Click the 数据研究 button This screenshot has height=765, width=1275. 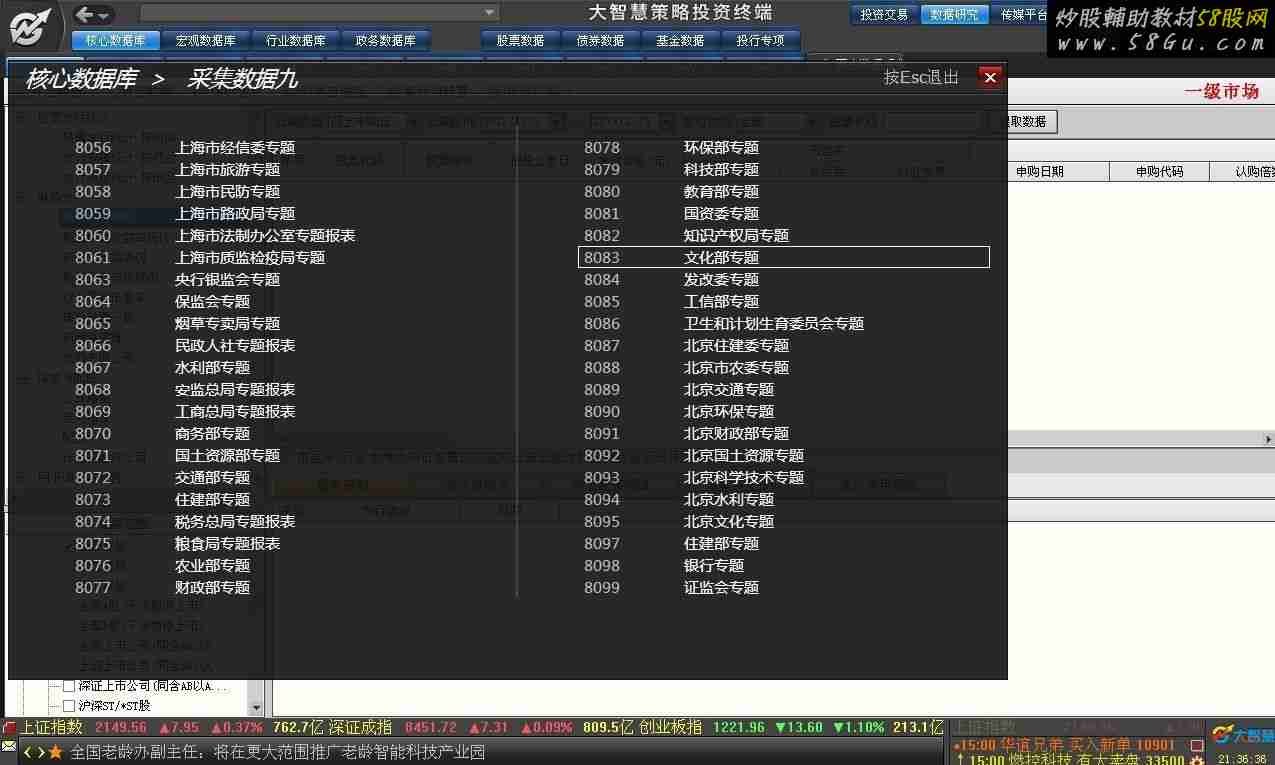point(954,14)
